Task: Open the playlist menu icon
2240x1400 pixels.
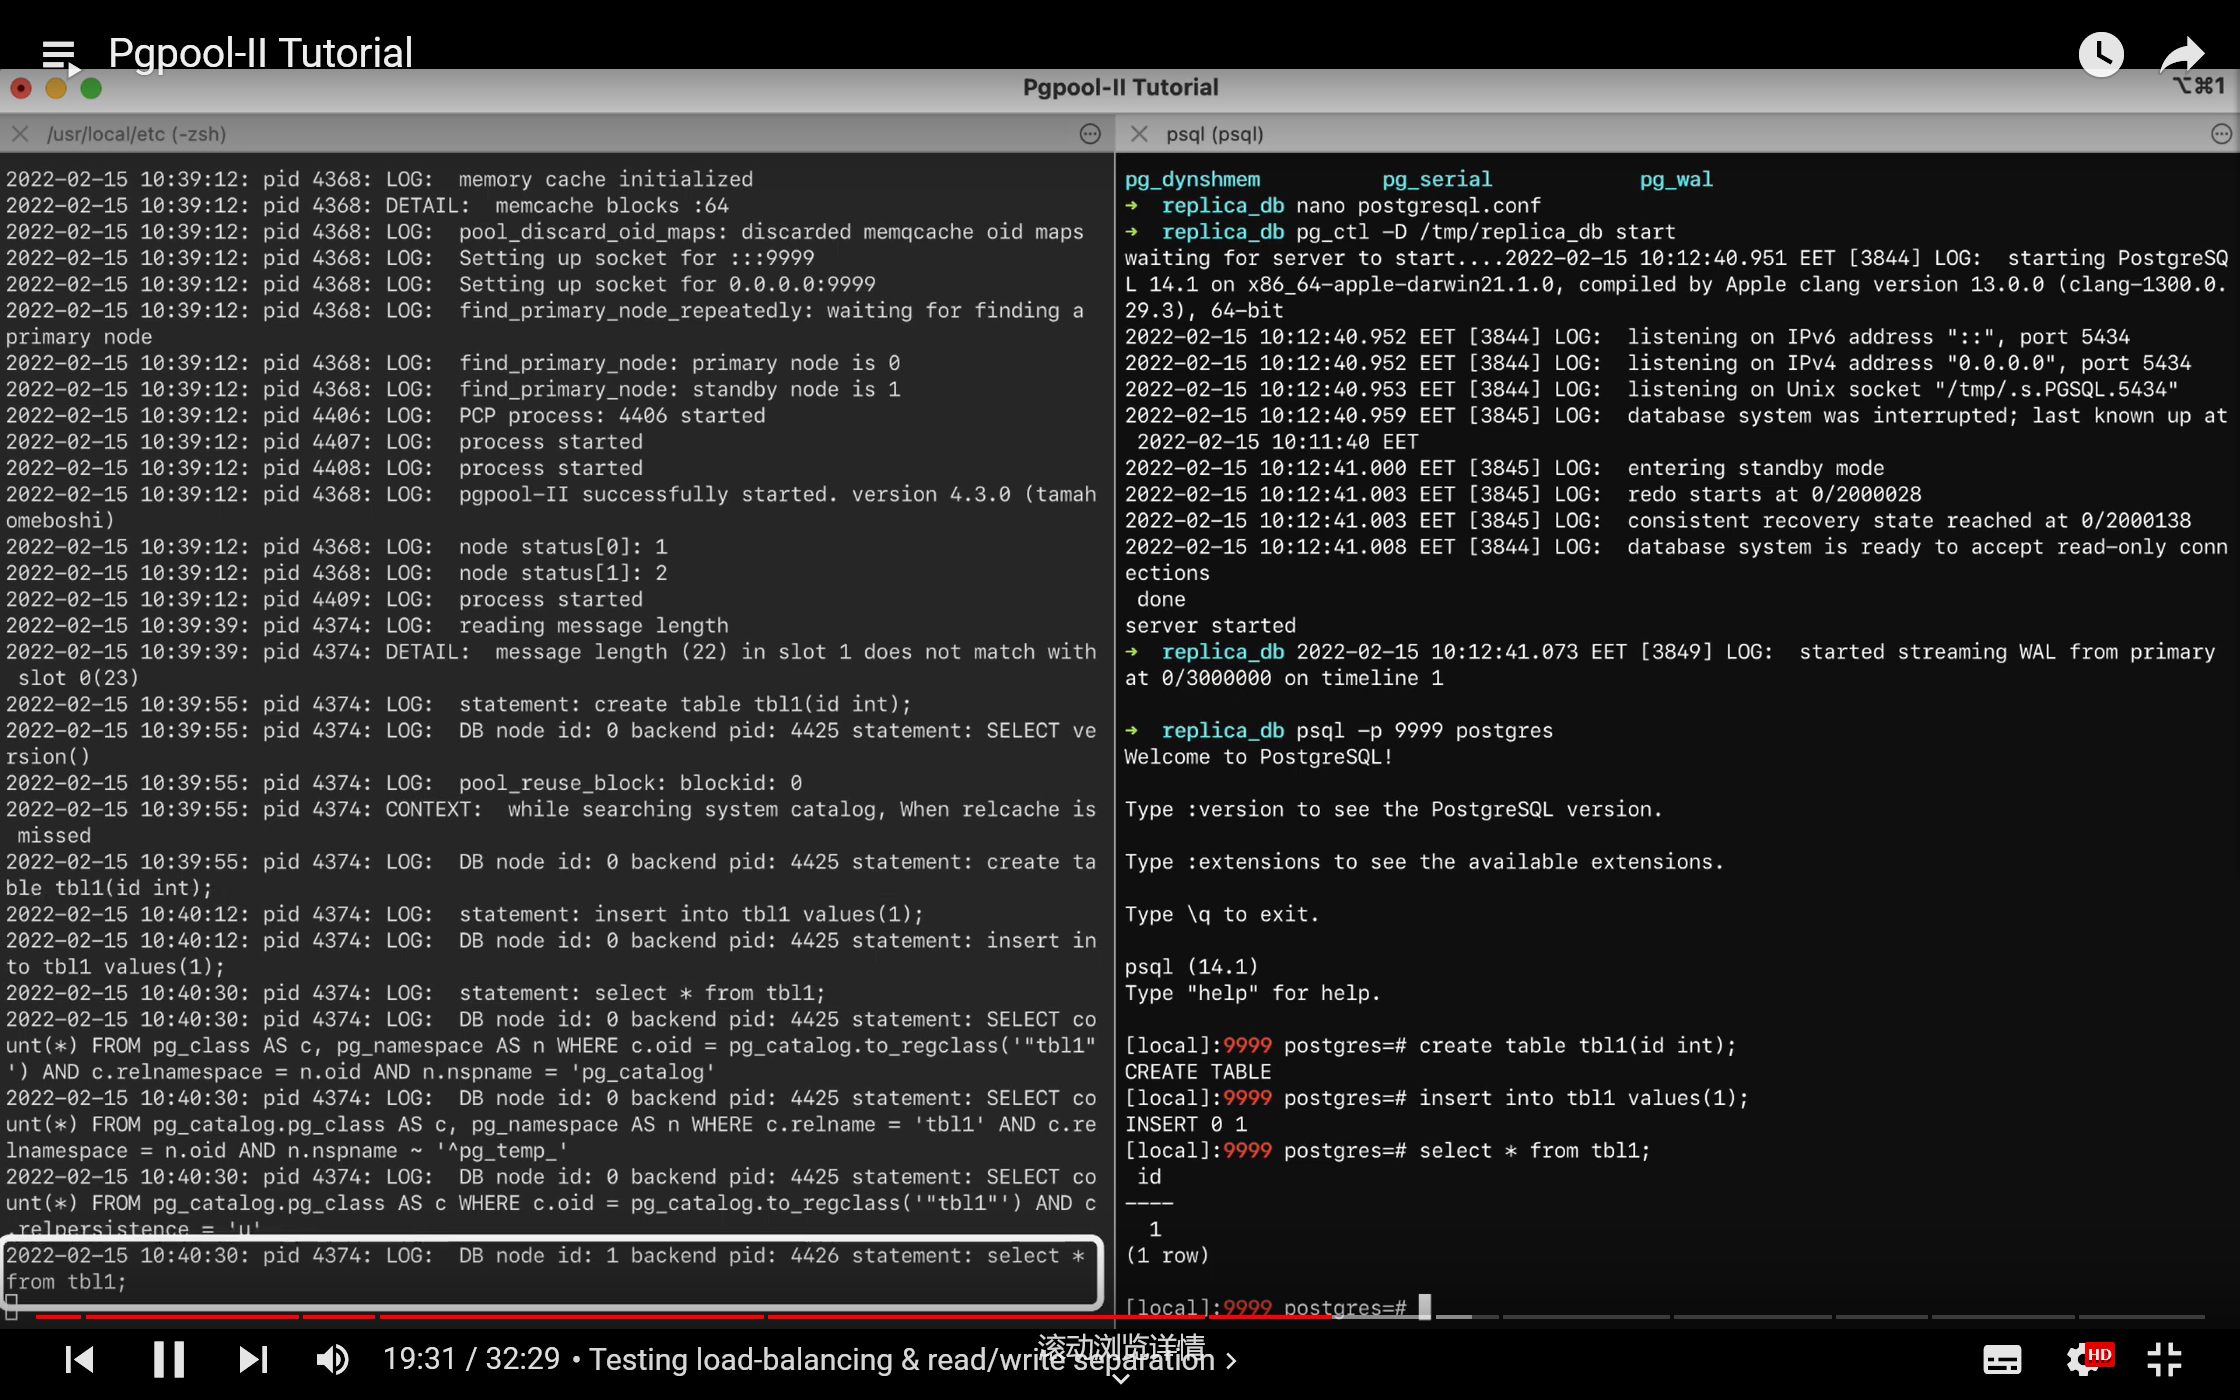Action: coord(60,55)
